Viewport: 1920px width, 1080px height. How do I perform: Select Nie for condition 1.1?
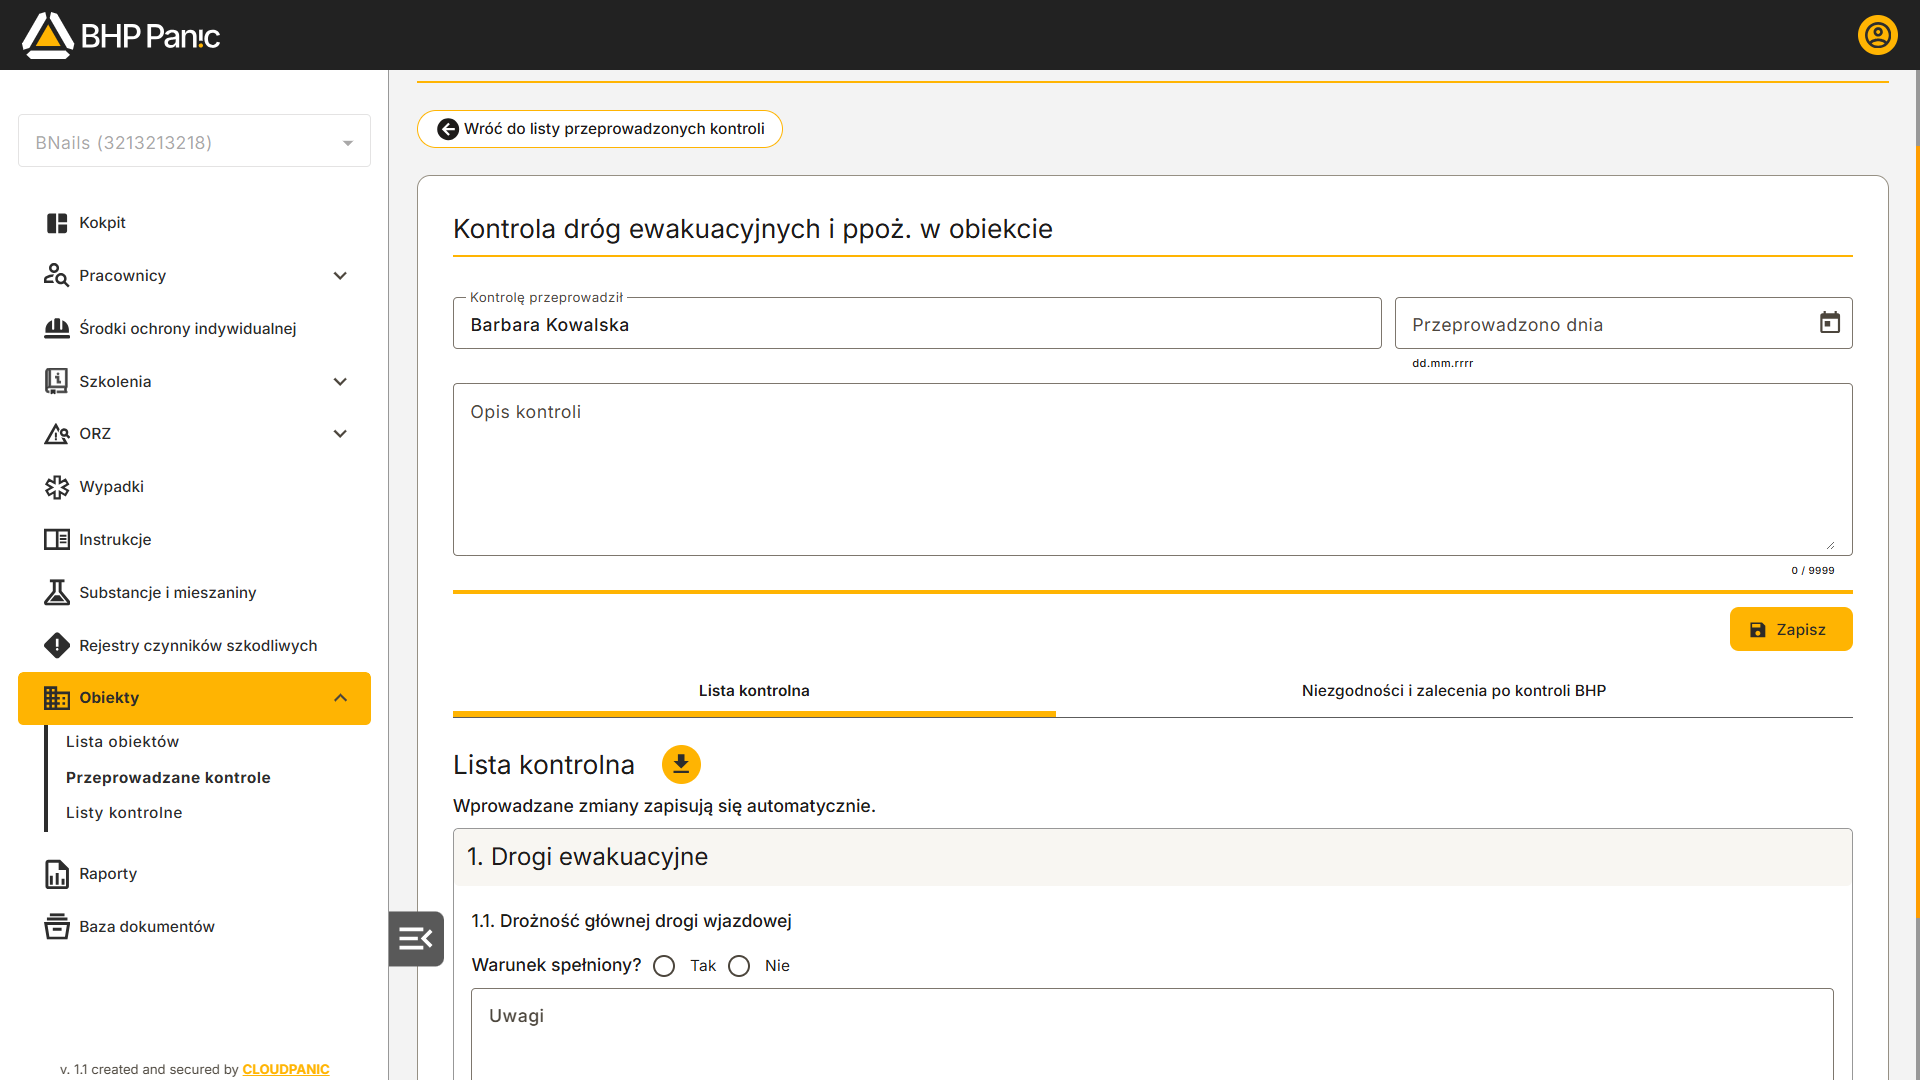coord(739,966)
